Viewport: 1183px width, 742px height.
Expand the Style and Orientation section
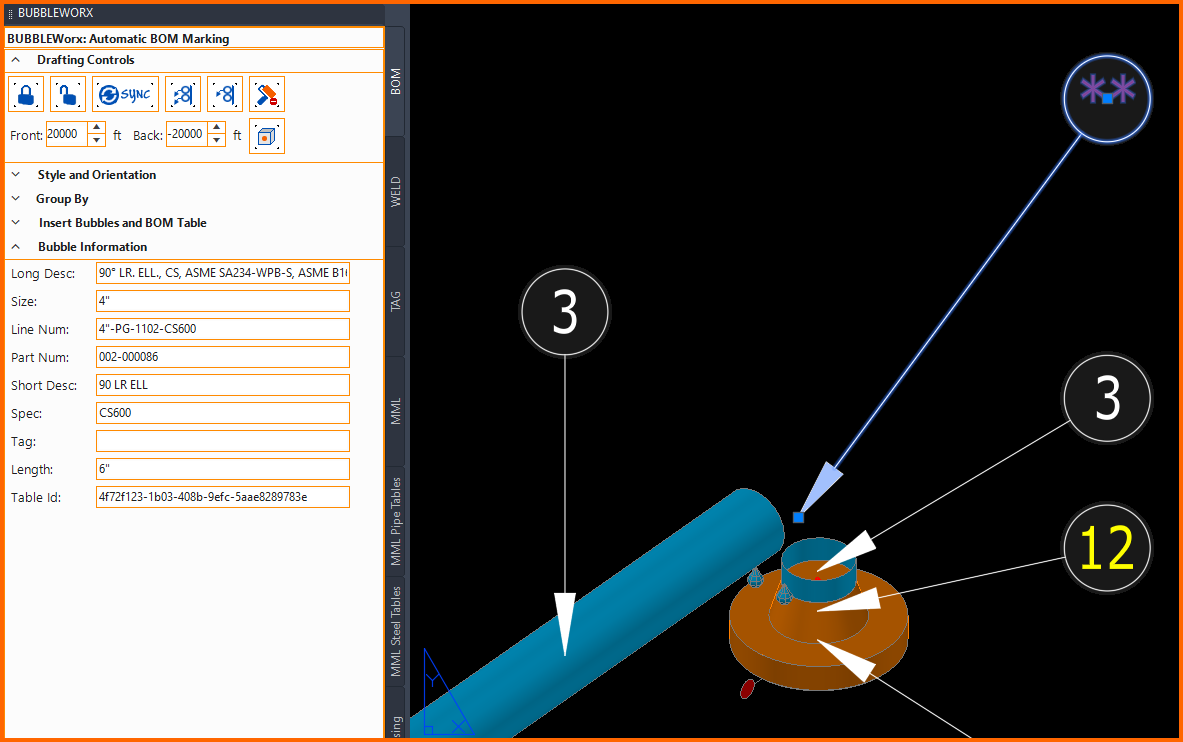(16, 174)
